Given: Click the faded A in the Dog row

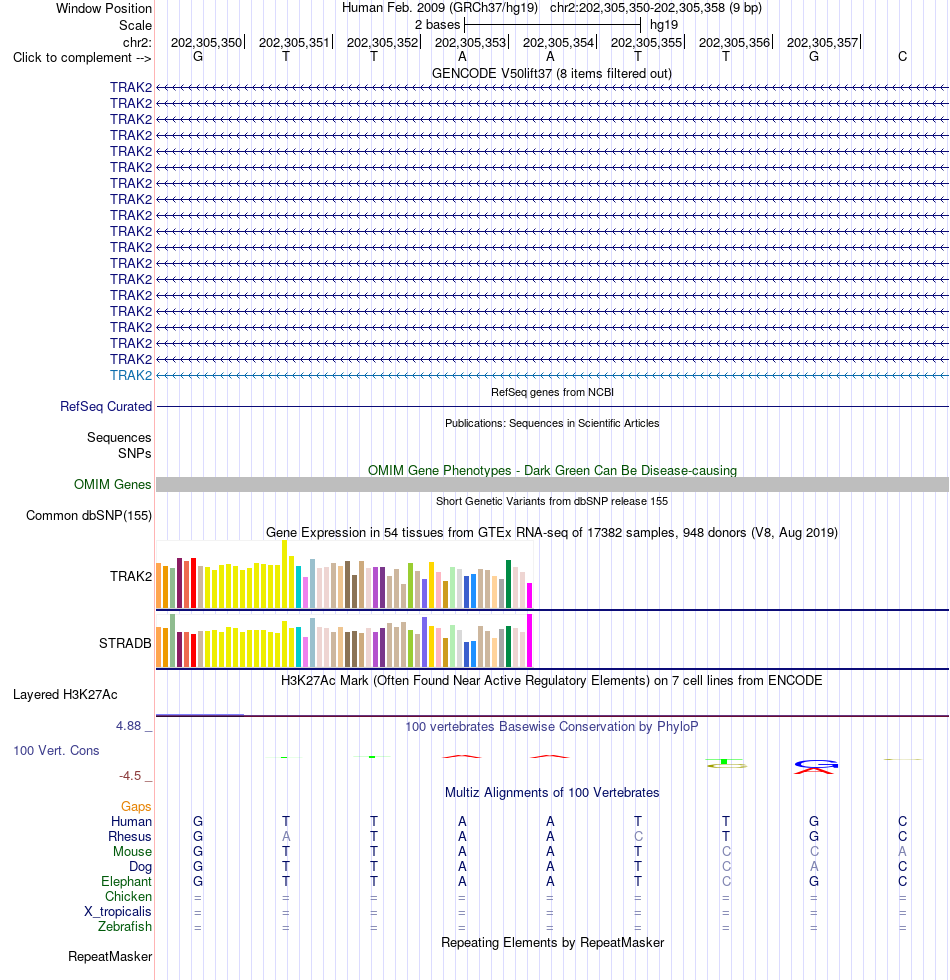Looking at the screenshot, I should point(814,866).
